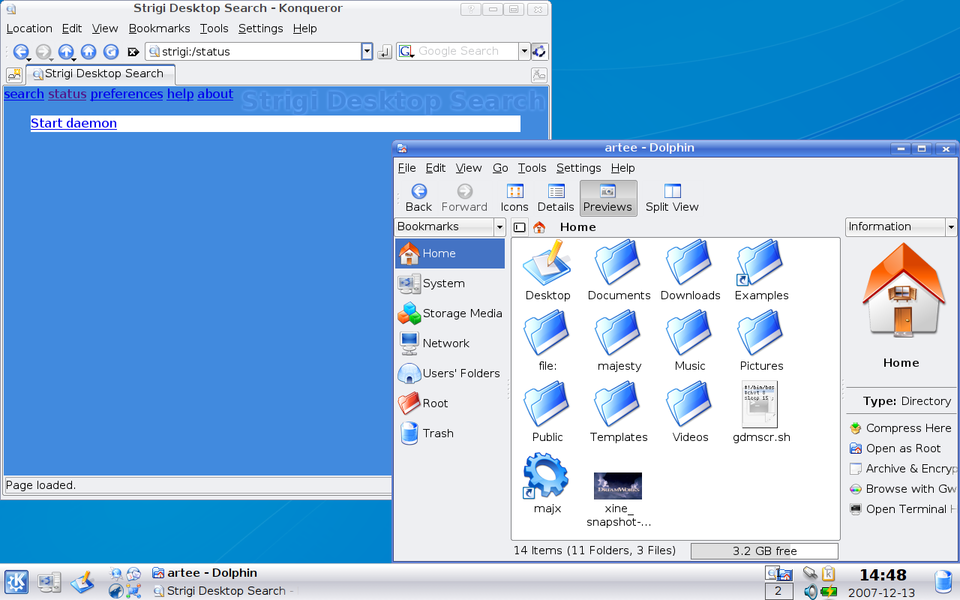Viewport: 960px width, 600px height.
Task: Click the volume speaker tray icon
Action: coord(811,591)
